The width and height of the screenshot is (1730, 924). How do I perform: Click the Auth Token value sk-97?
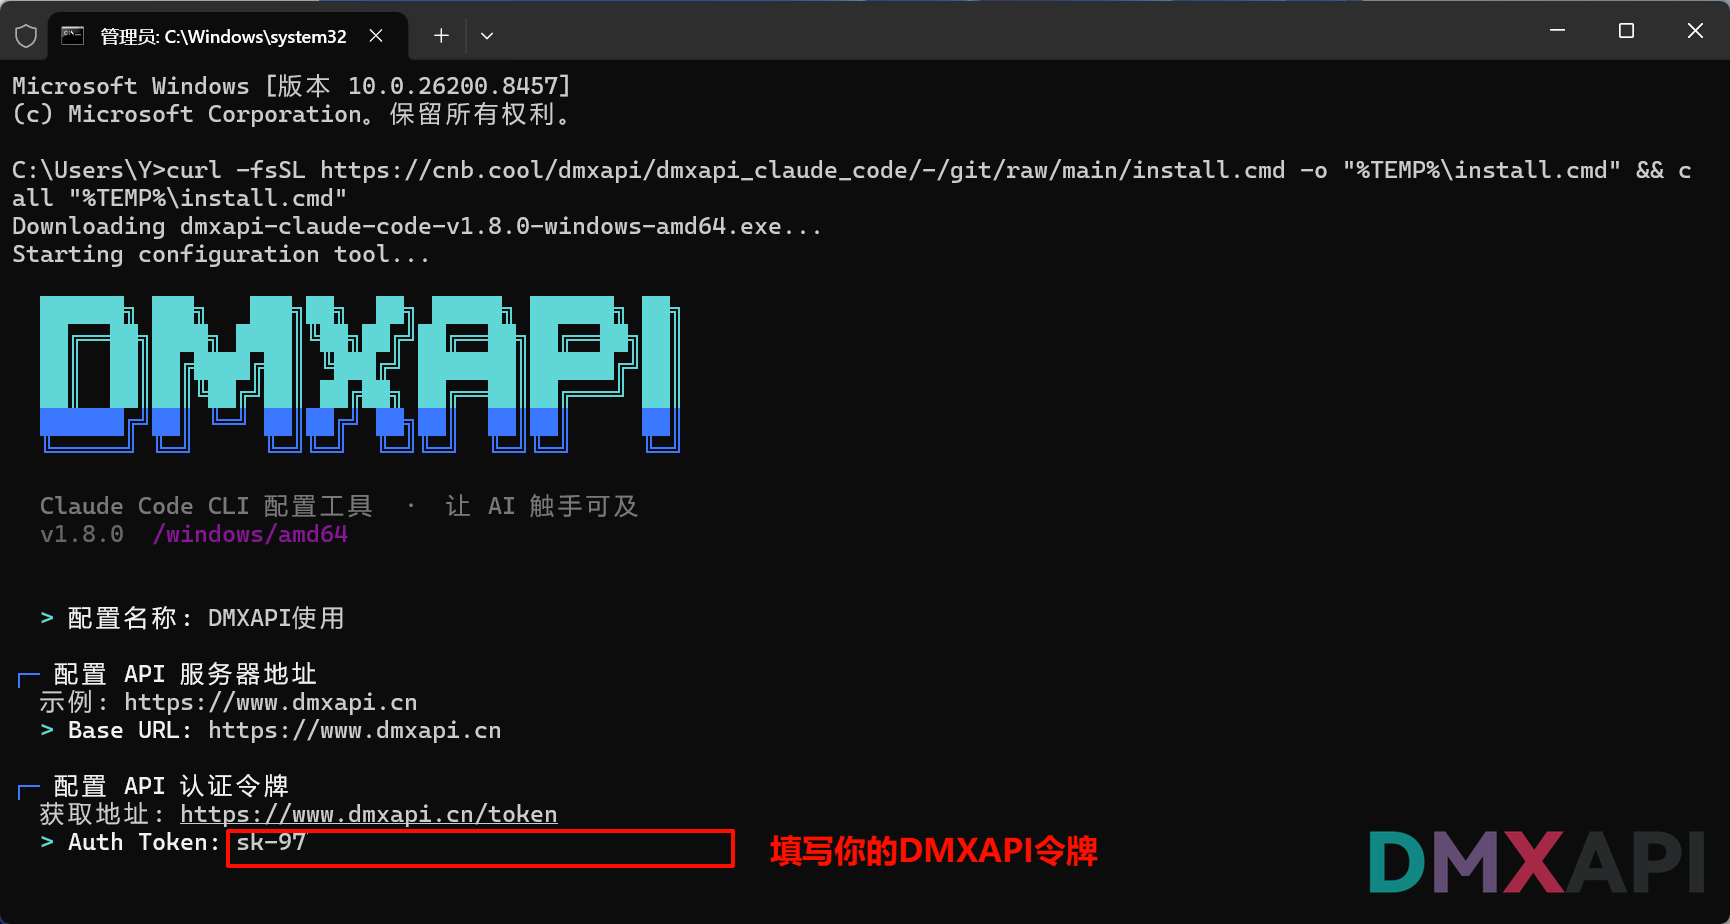point(271,842)
